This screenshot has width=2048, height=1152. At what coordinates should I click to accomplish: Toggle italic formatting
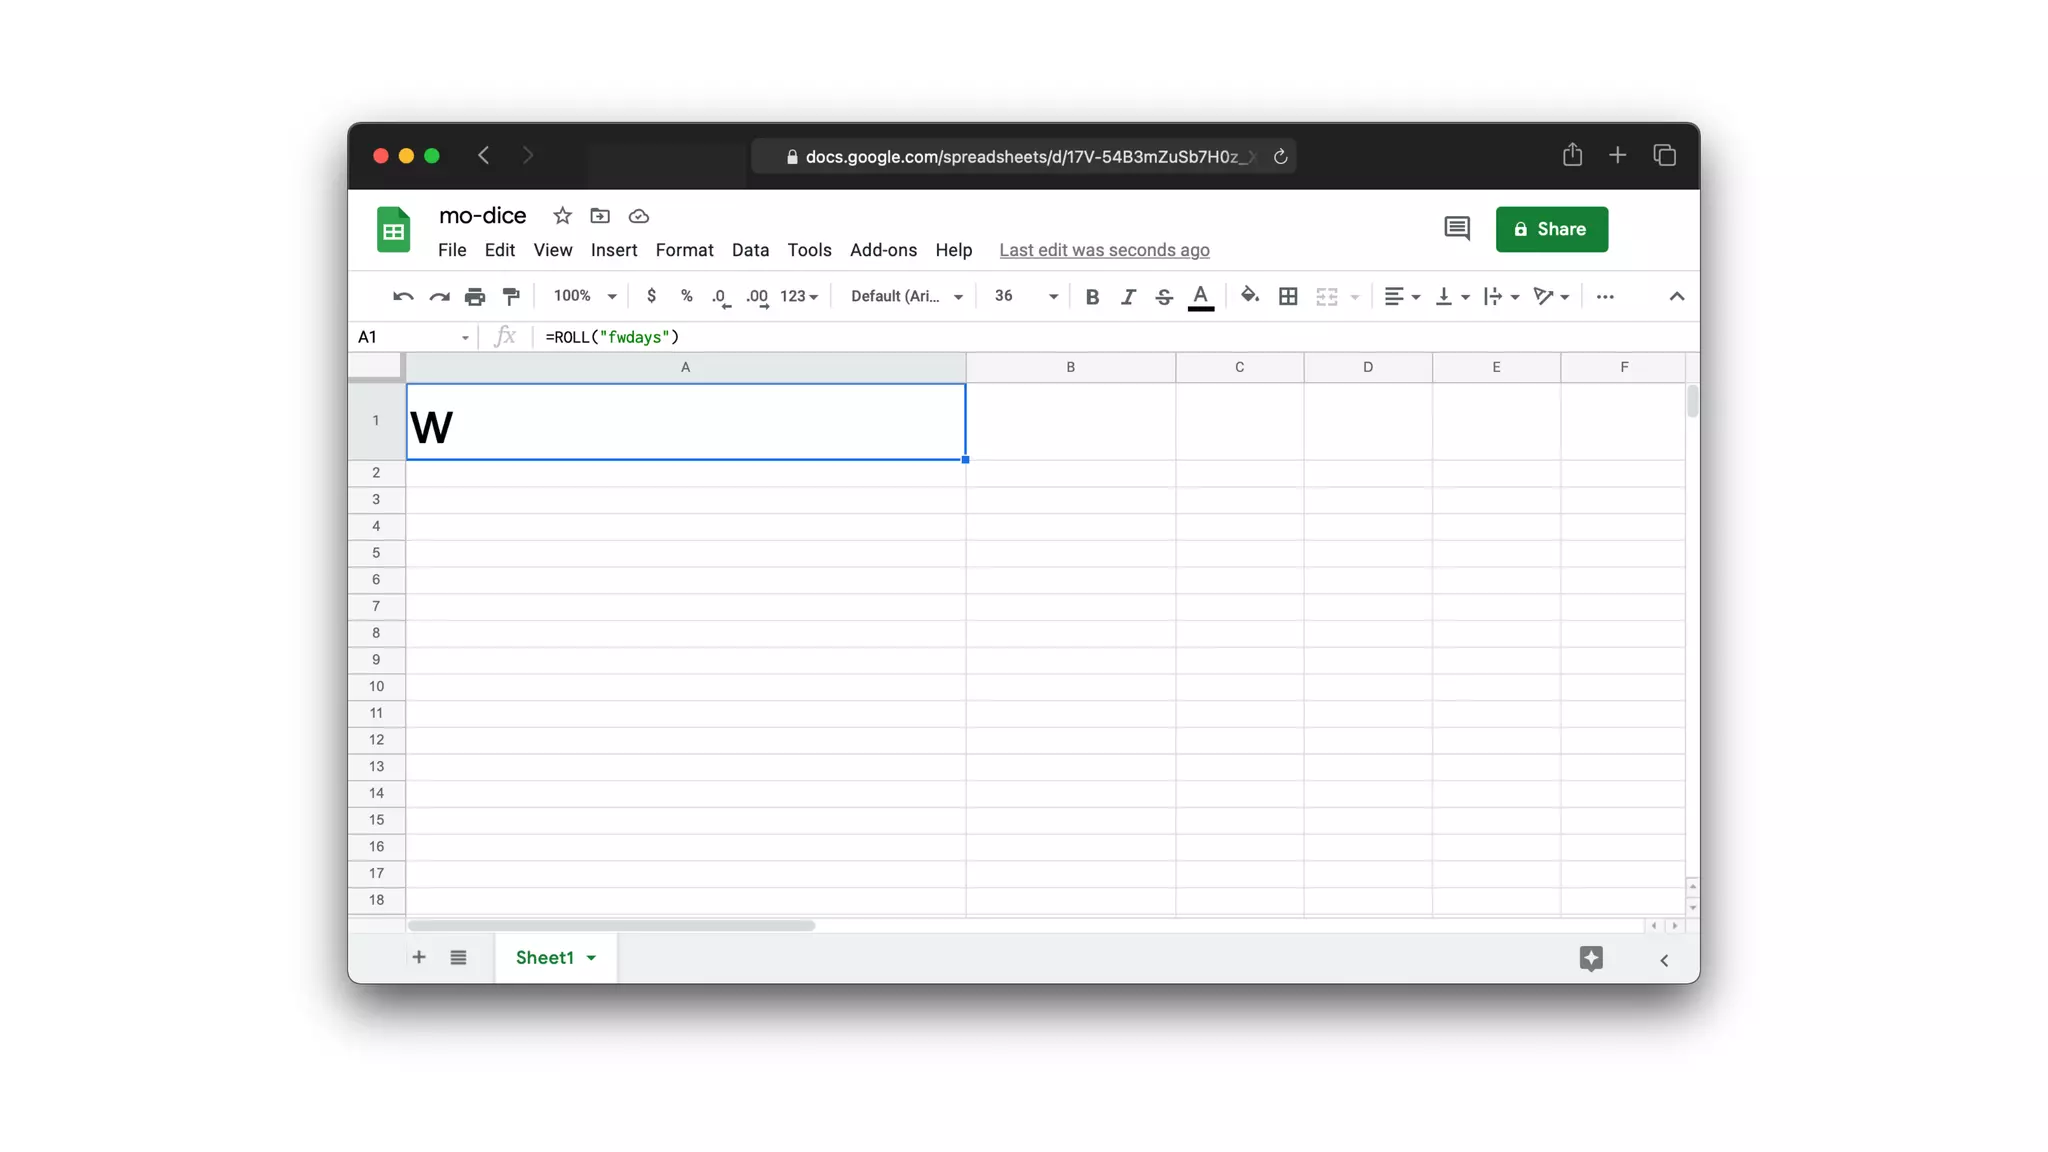(1128, 296)
